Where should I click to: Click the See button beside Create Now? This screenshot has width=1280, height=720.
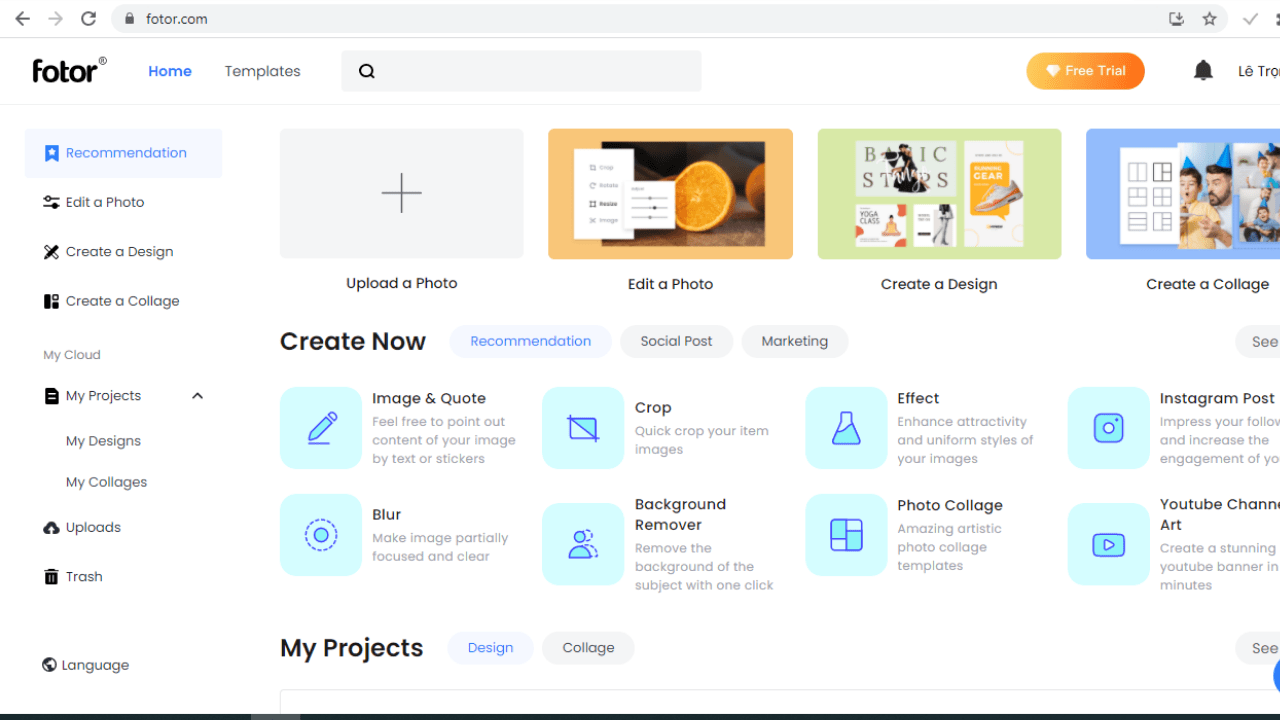click(1259, 342)
